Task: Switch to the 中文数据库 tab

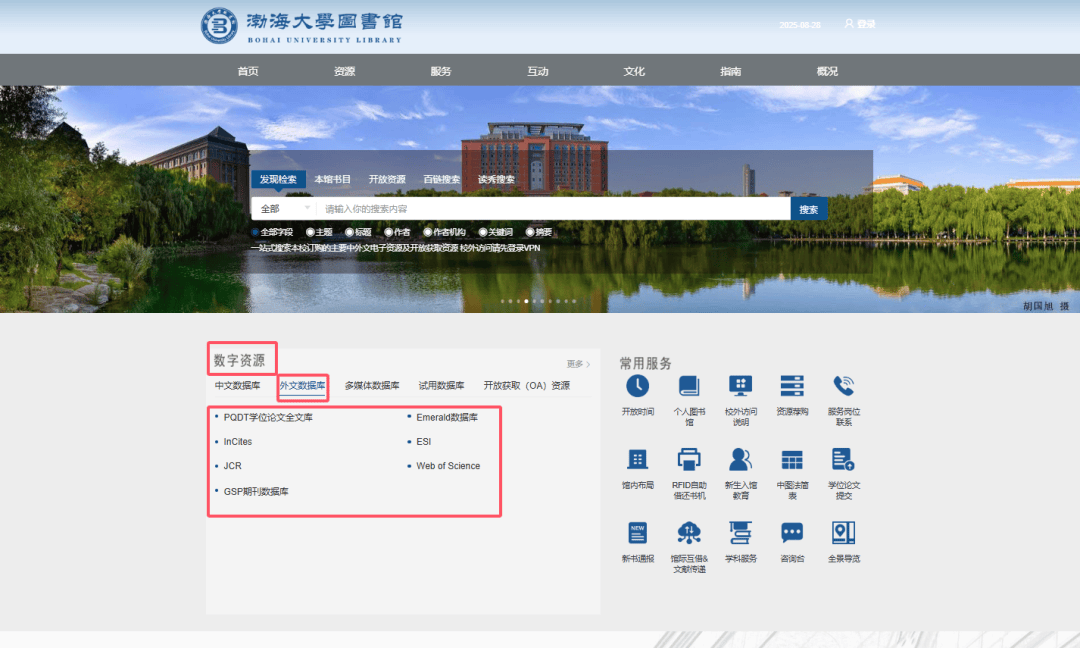Action: (237, 386)
